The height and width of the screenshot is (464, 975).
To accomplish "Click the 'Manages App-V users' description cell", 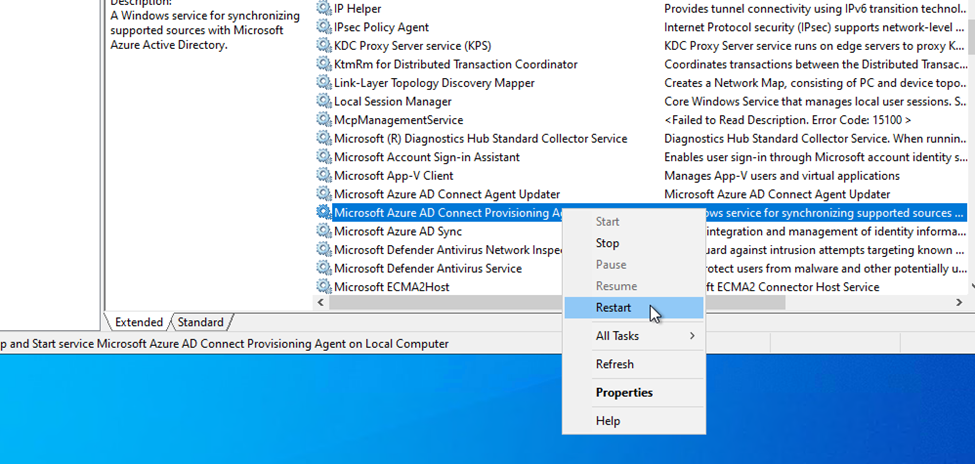I will pyautogui.click(x=782, y=175).
